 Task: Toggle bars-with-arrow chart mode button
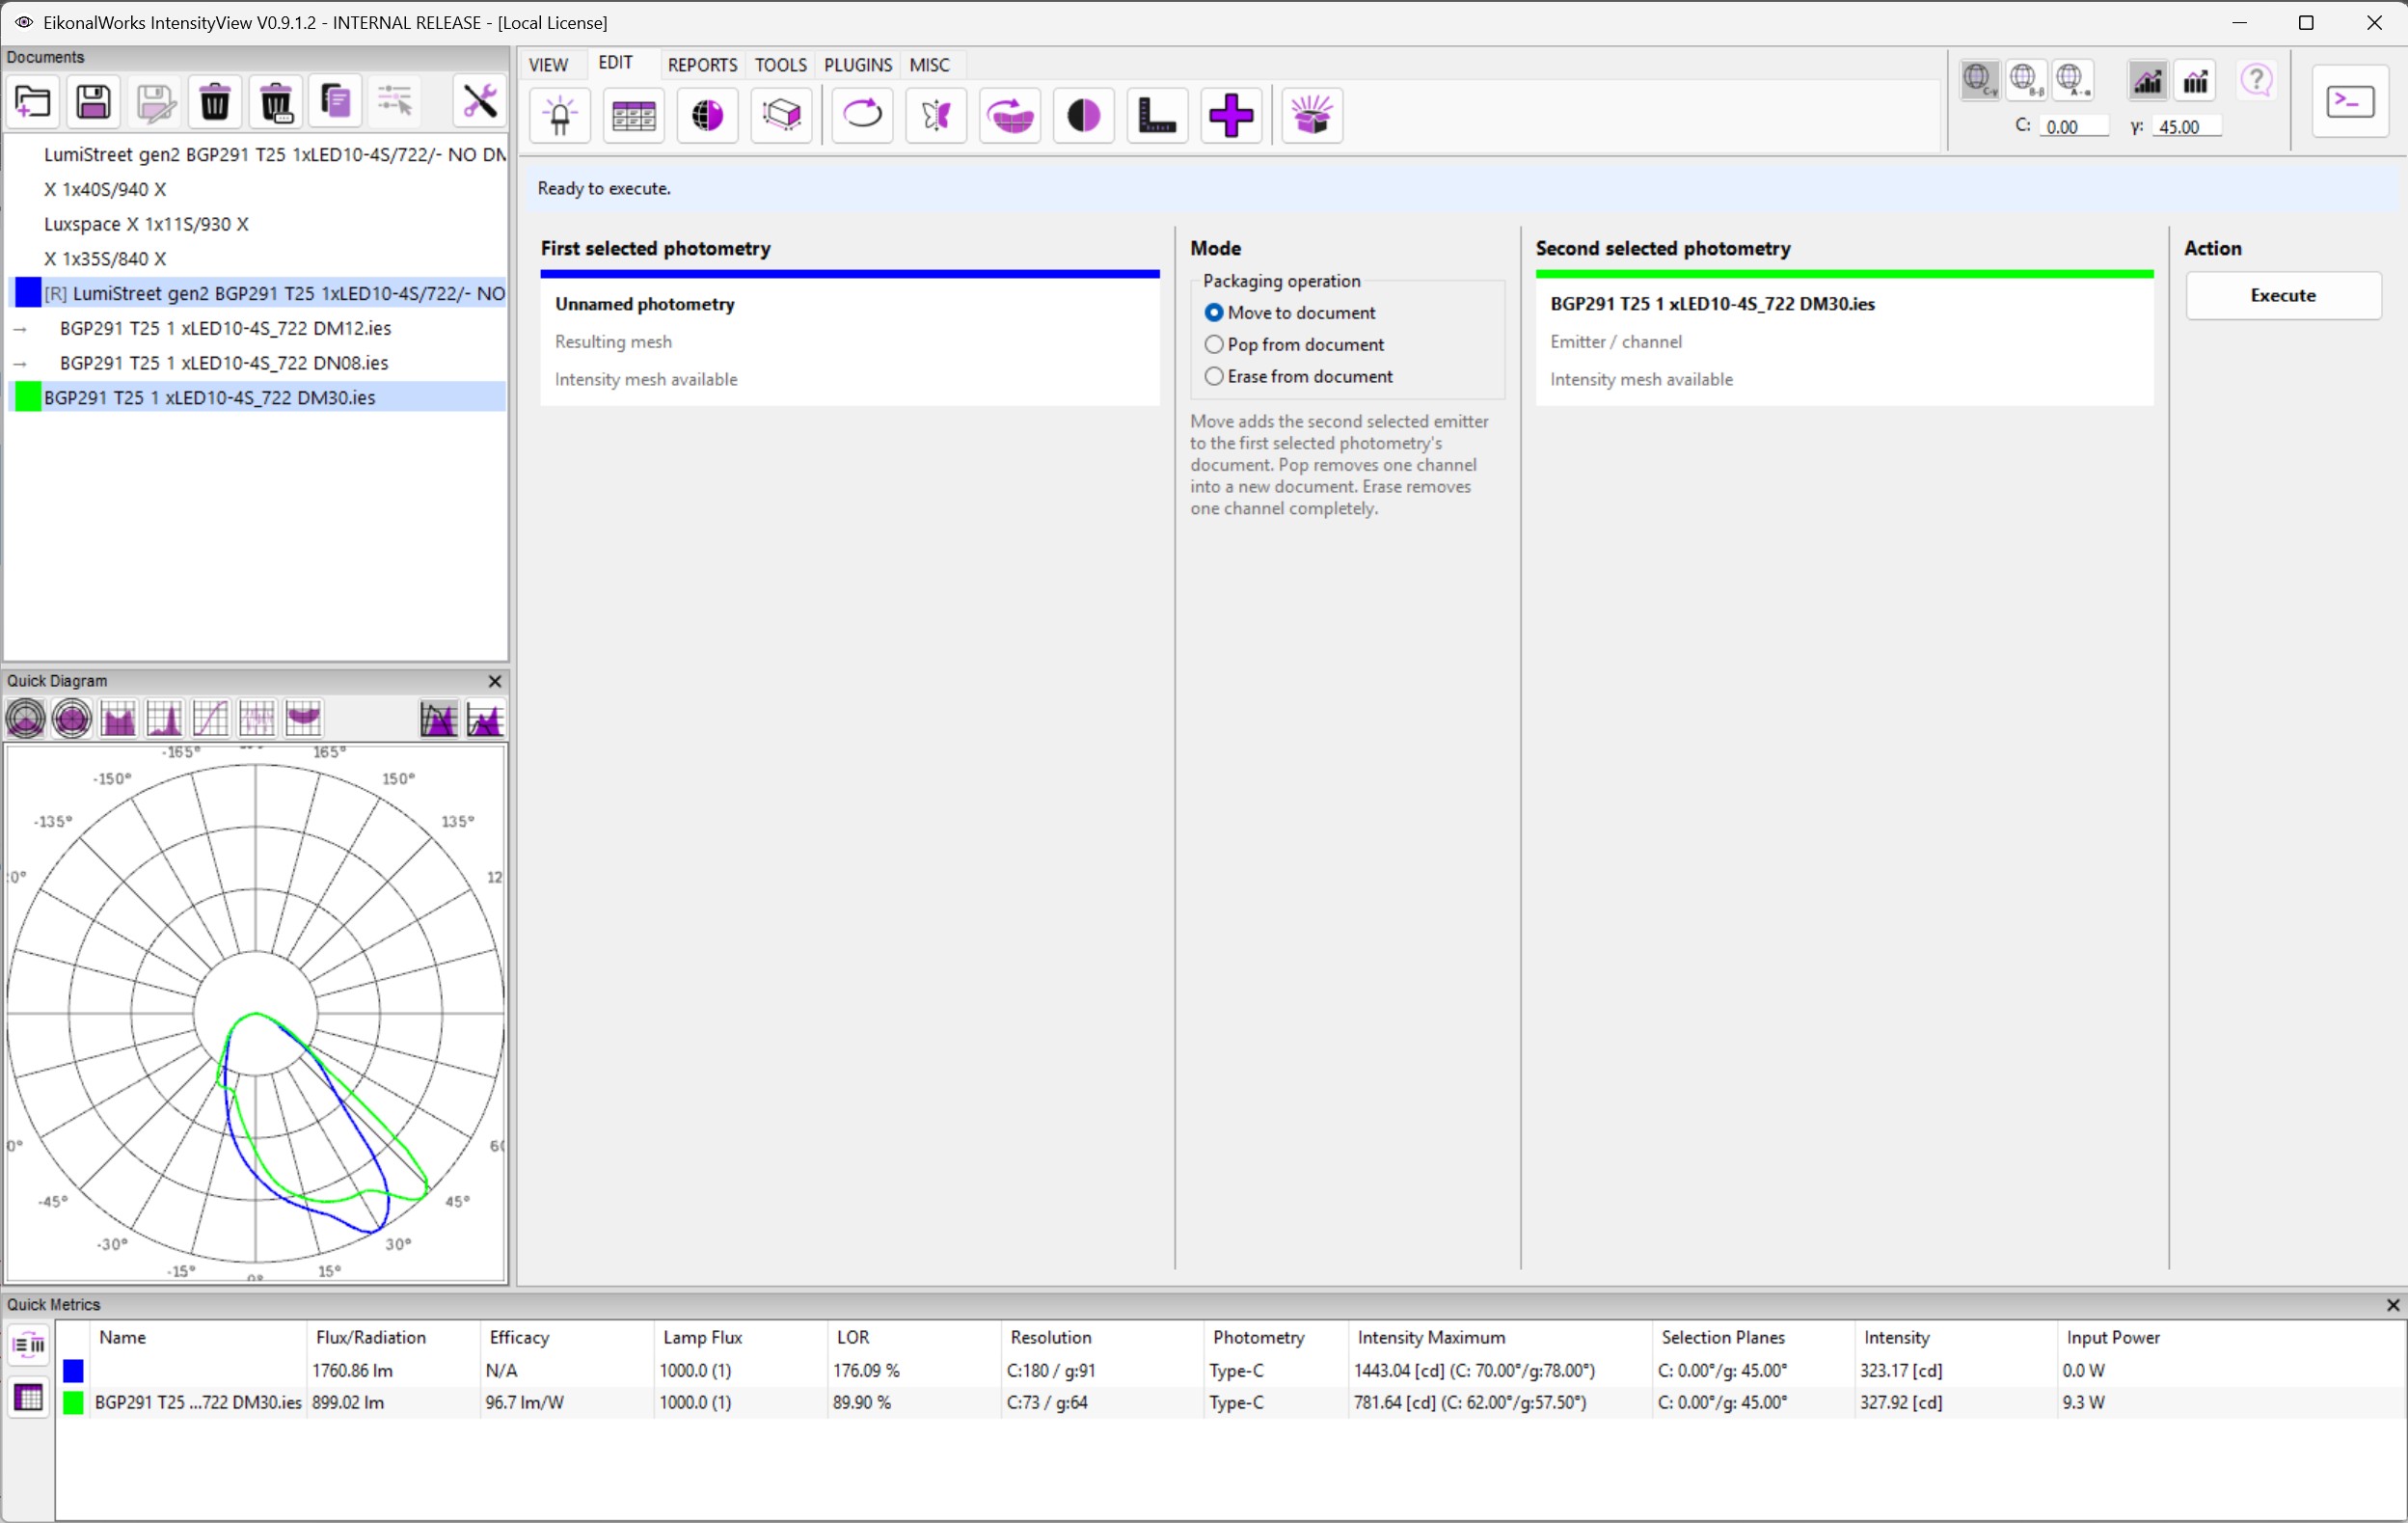[2196, 80]
